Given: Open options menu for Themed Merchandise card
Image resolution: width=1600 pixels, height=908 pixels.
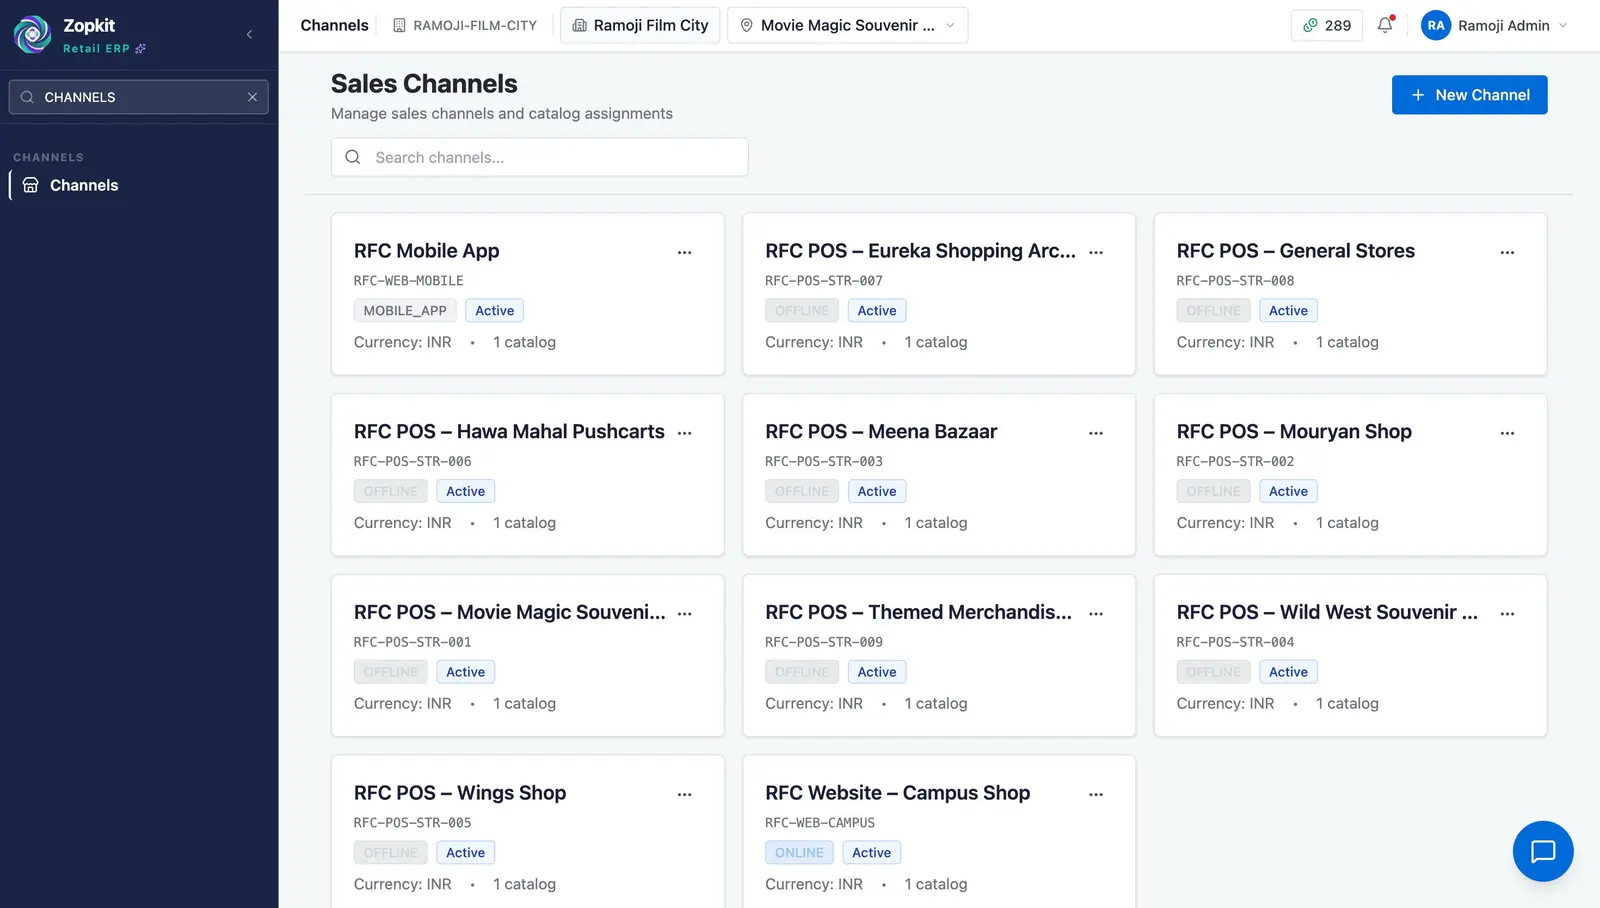Looking at the screenshot, I should (x=1096, y=613).
